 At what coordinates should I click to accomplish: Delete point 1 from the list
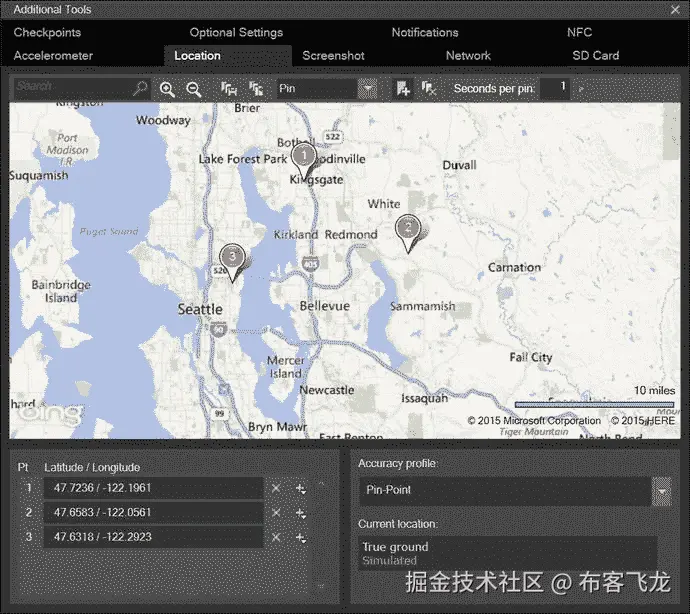[x=276, y=488]
